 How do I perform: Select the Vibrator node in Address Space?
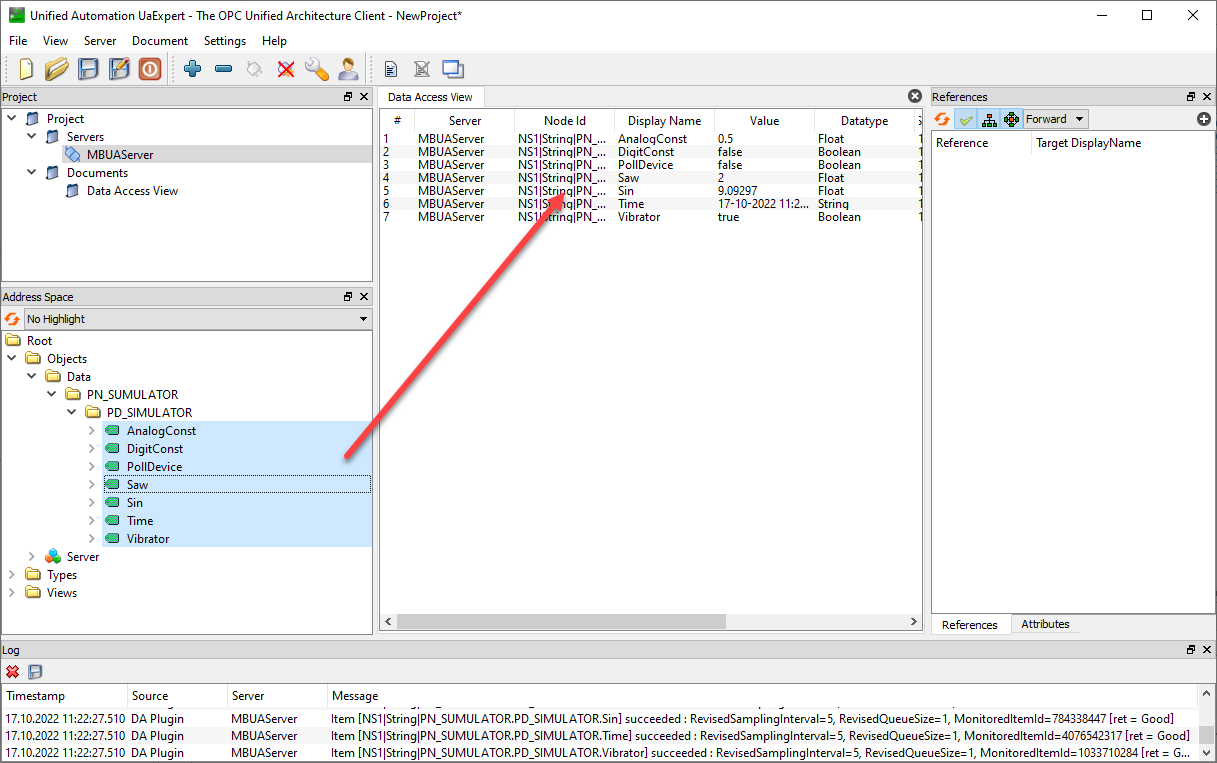tap(148, 539)
